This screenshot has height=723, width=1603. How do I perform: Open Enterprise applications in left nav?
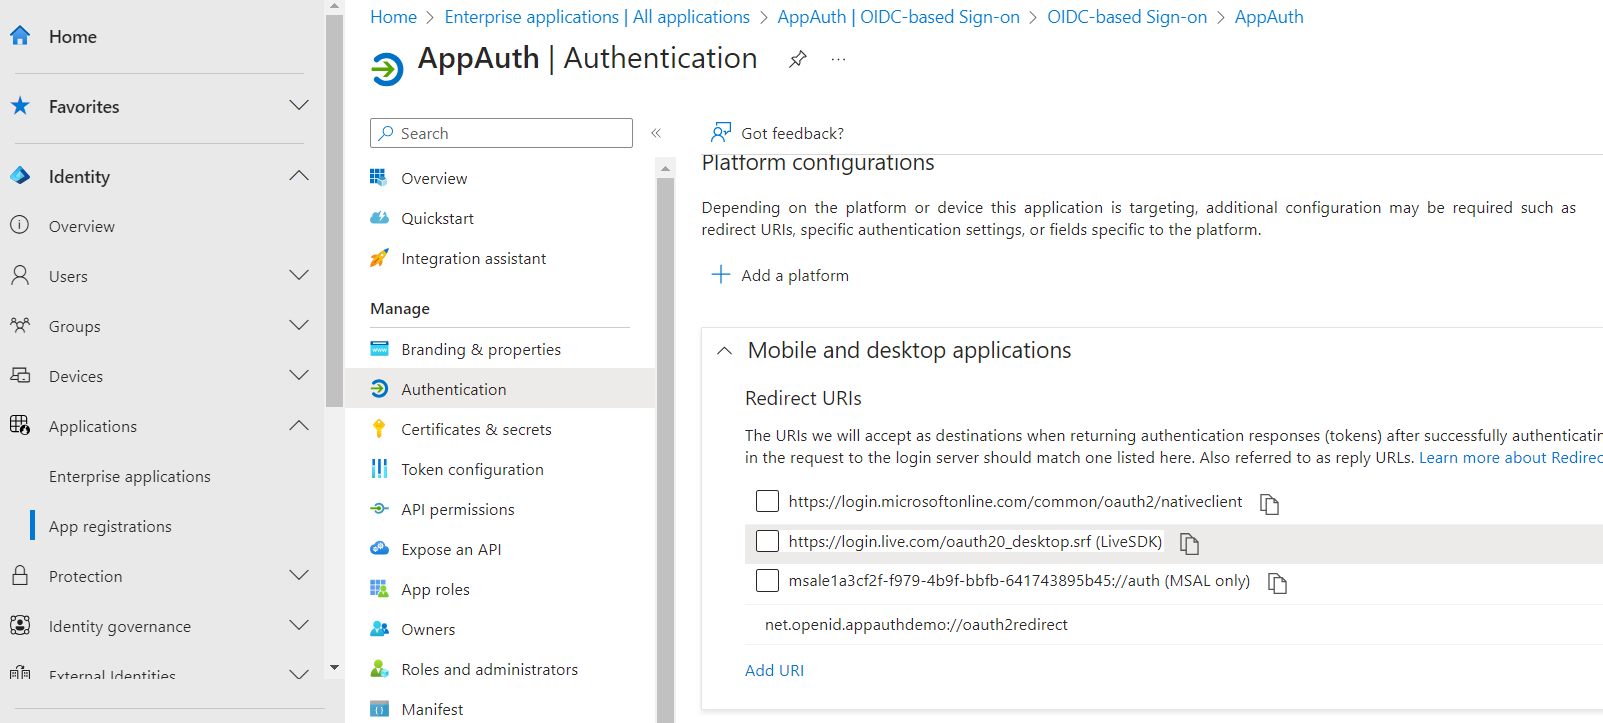[x=130, y=476]
